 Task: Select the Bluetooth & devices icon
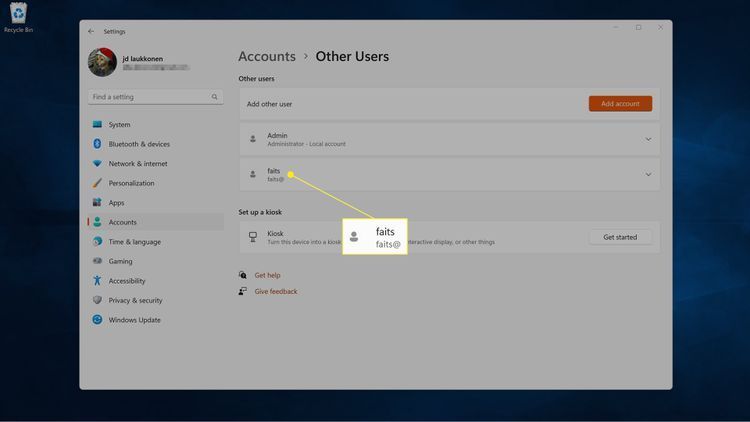pos(98,144)
